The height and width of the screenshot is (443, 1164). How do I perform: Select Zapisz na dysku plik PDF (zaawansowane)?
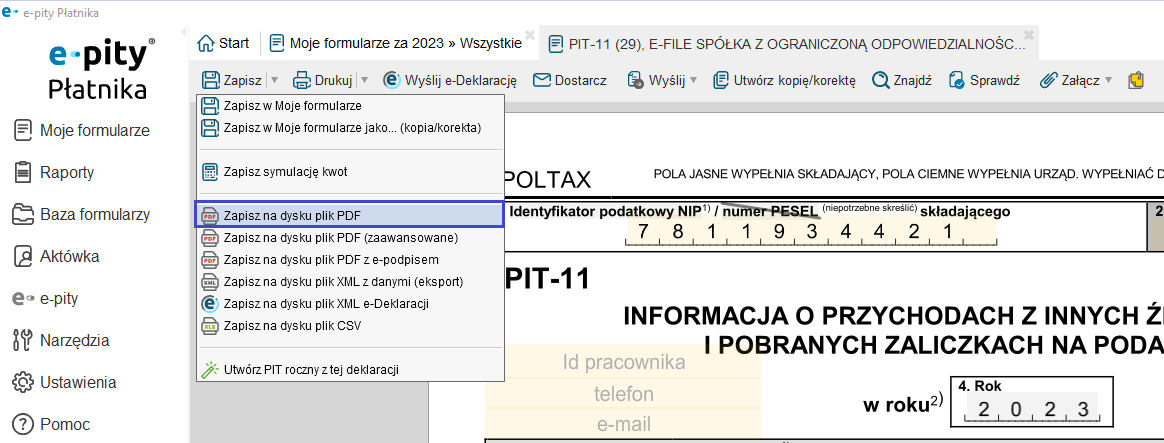[350, 238]
